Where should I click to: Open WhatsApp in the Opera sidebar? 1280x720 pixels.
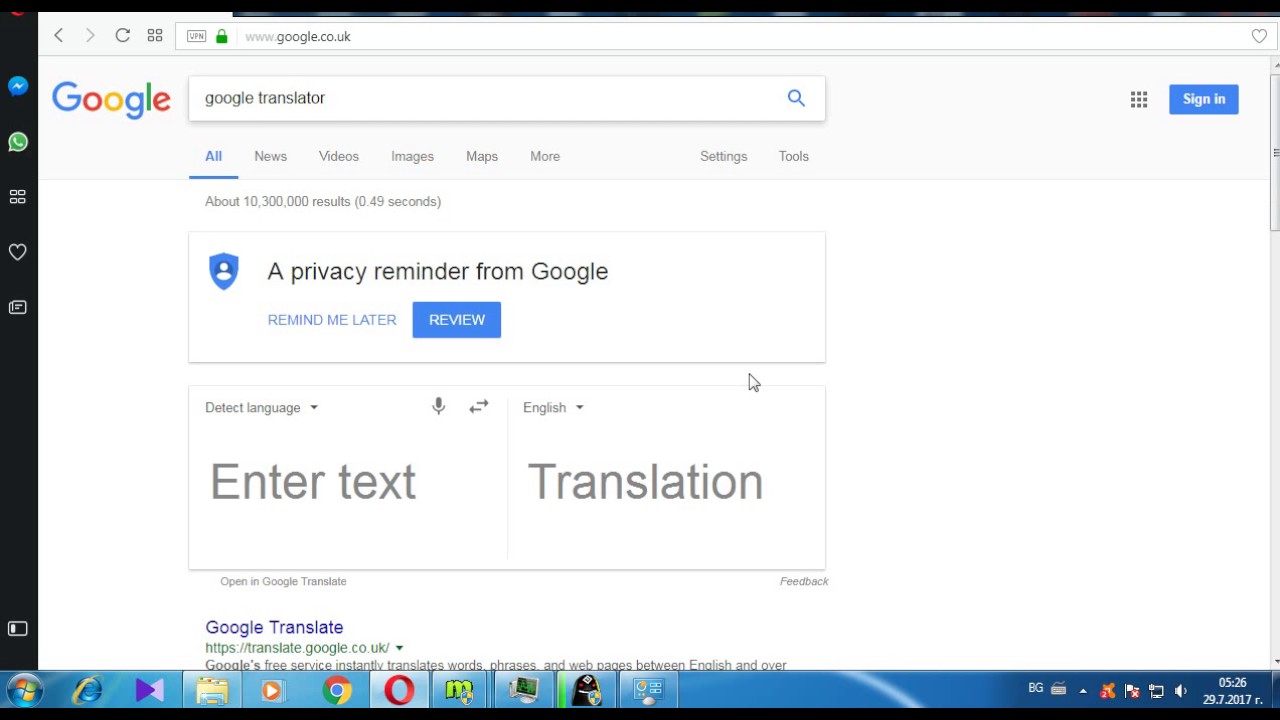tap(18, 142)
